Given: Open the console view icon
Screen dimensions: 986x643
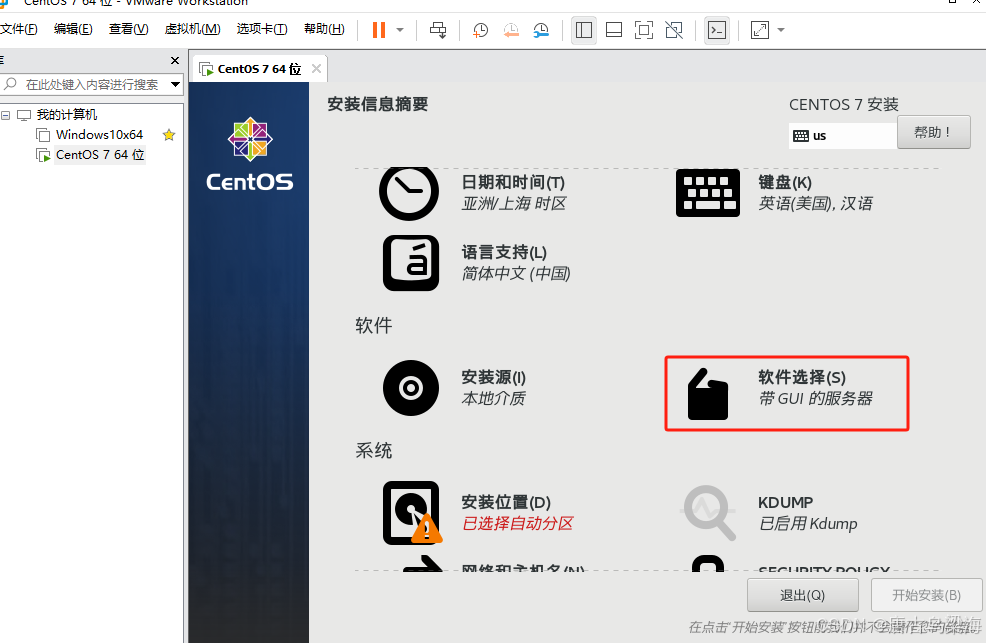Looking at the screenshot, I should point(717,30).
